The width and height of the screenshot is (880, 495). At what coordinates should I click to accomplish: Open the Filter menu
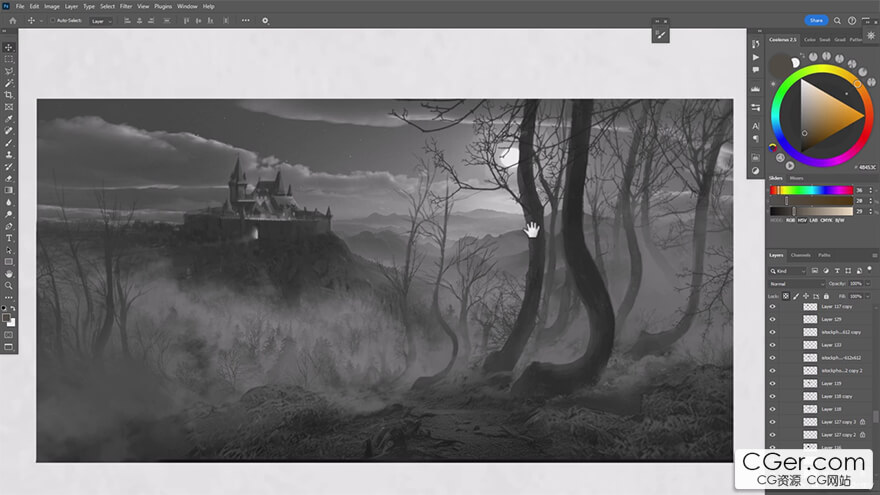click(x=126, y=6)
